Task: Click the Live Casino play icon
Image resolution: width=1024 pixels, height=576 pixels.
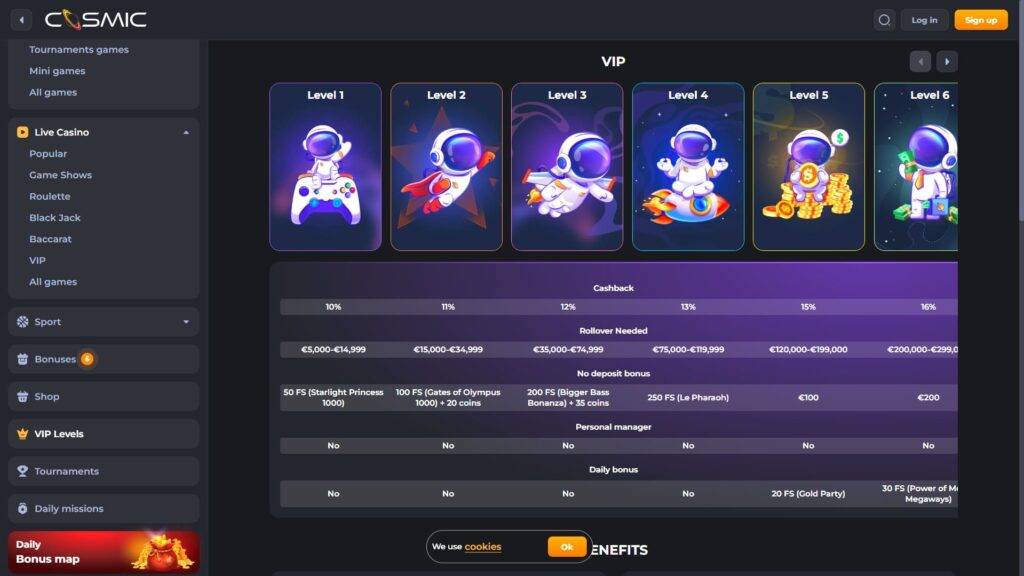Action: 23,132
